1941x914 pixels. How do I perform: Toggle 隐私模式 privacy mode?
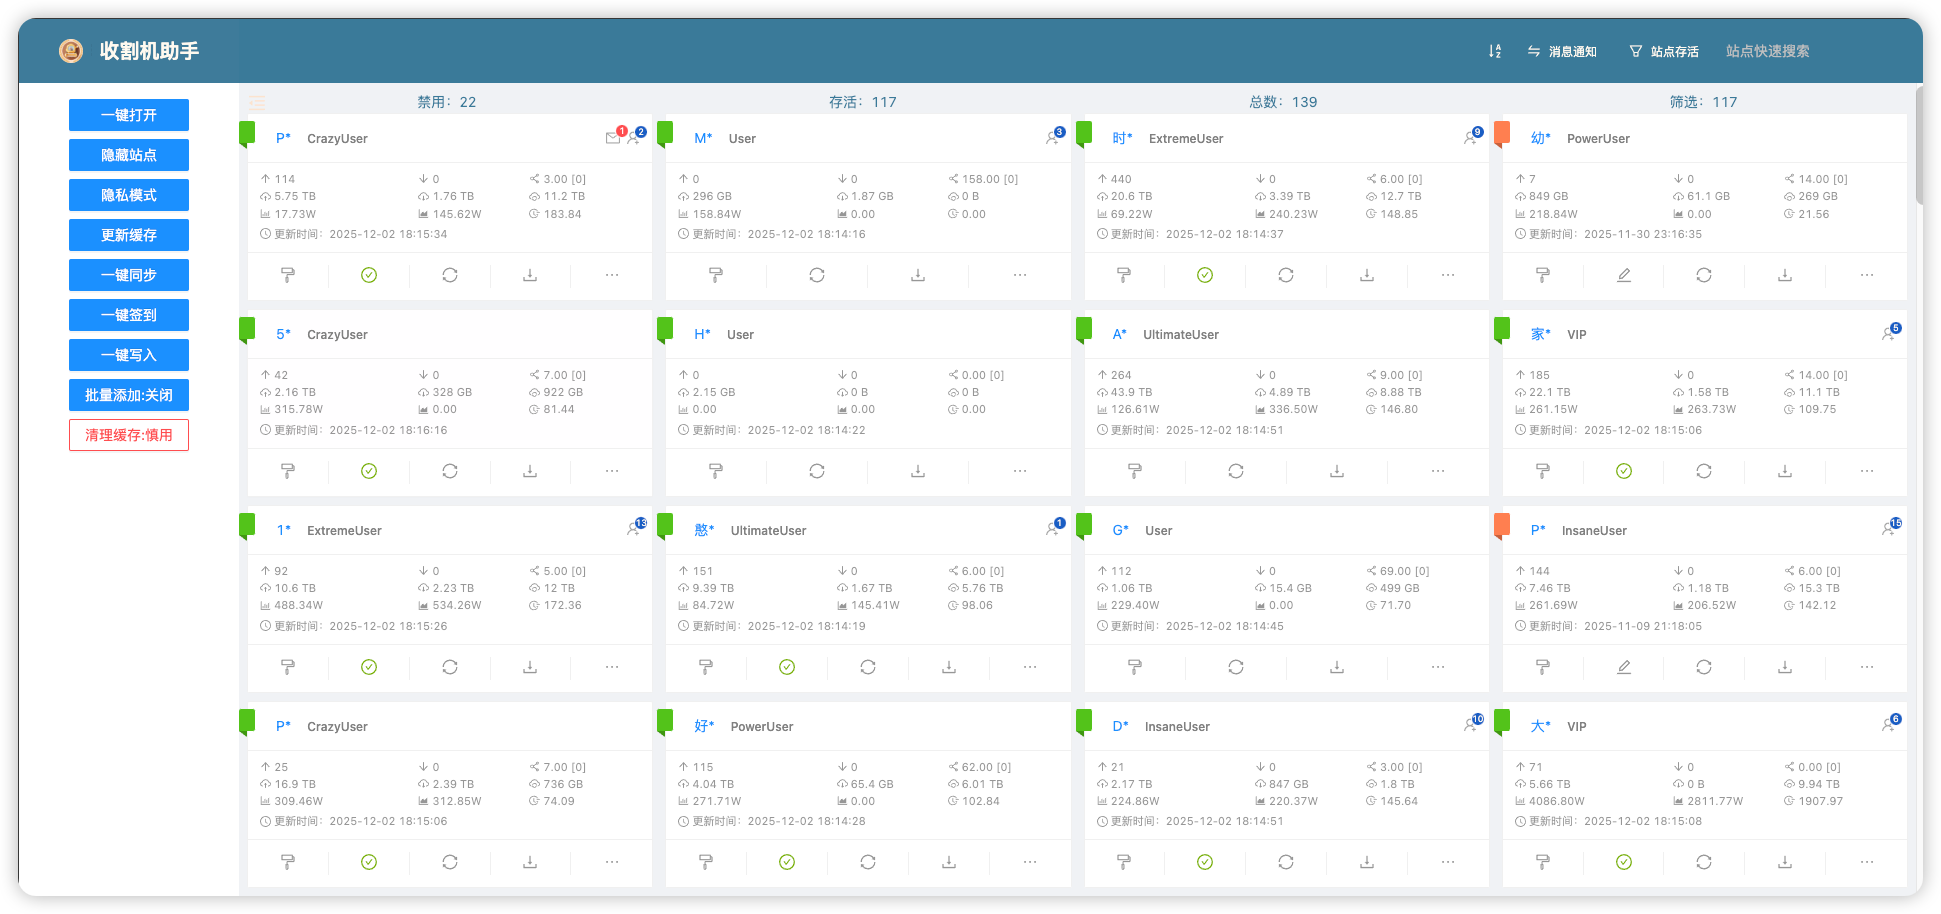click(129, 195)
